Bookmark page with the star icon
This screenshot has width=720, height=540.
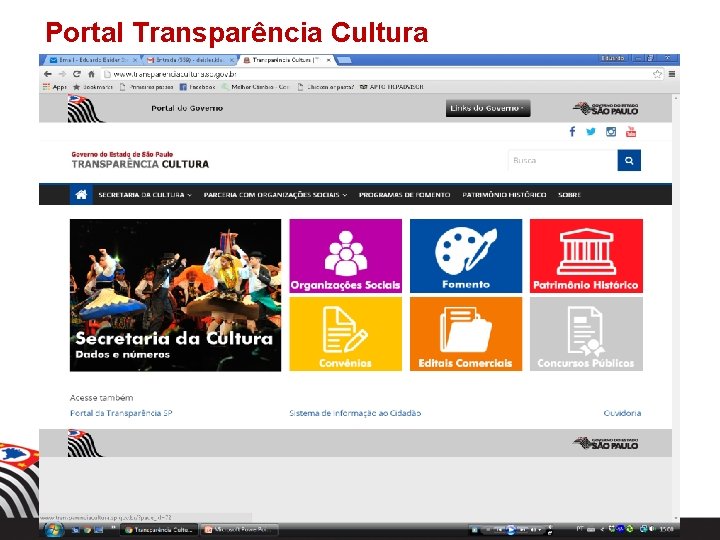tap(657, 74)
